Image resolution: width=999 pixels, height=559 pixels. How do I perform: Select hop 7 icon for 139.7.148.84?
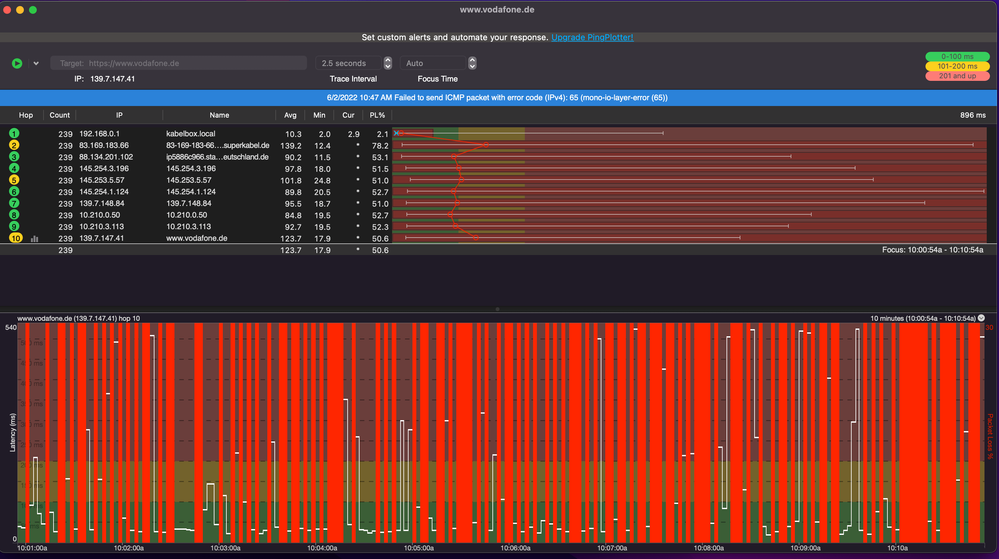tap(14, 203)
